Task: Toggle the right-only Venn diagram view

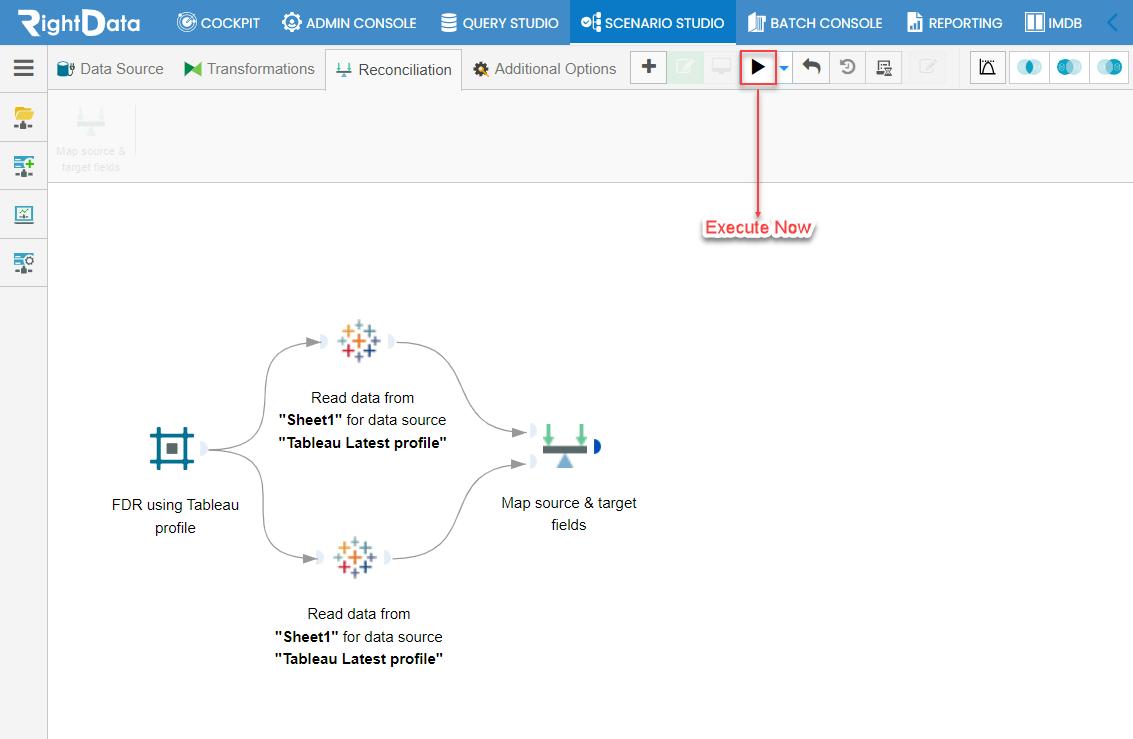Action: pyautogui.click(x=1109, y=68)
